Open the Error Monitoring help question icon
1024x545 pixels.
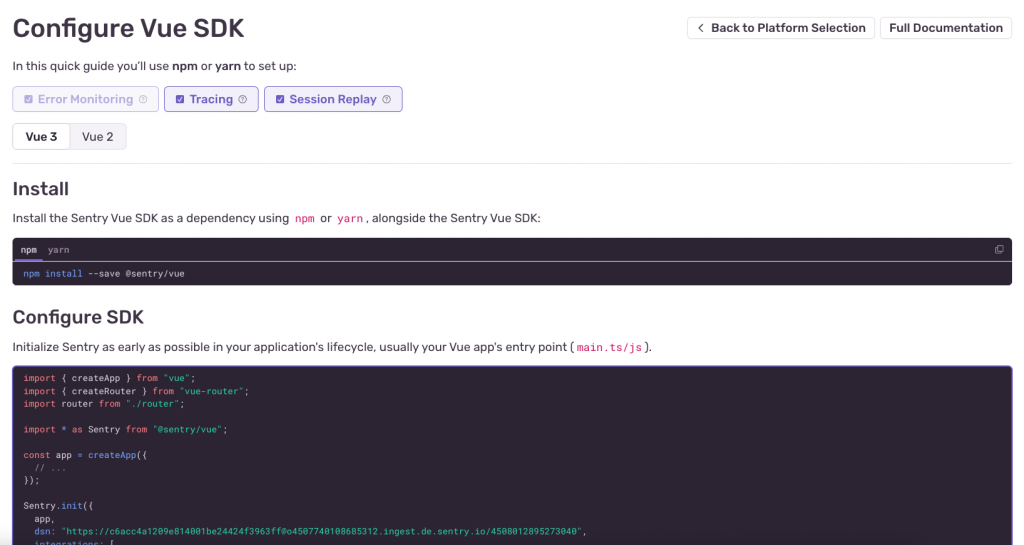click(x=143, y=99)
